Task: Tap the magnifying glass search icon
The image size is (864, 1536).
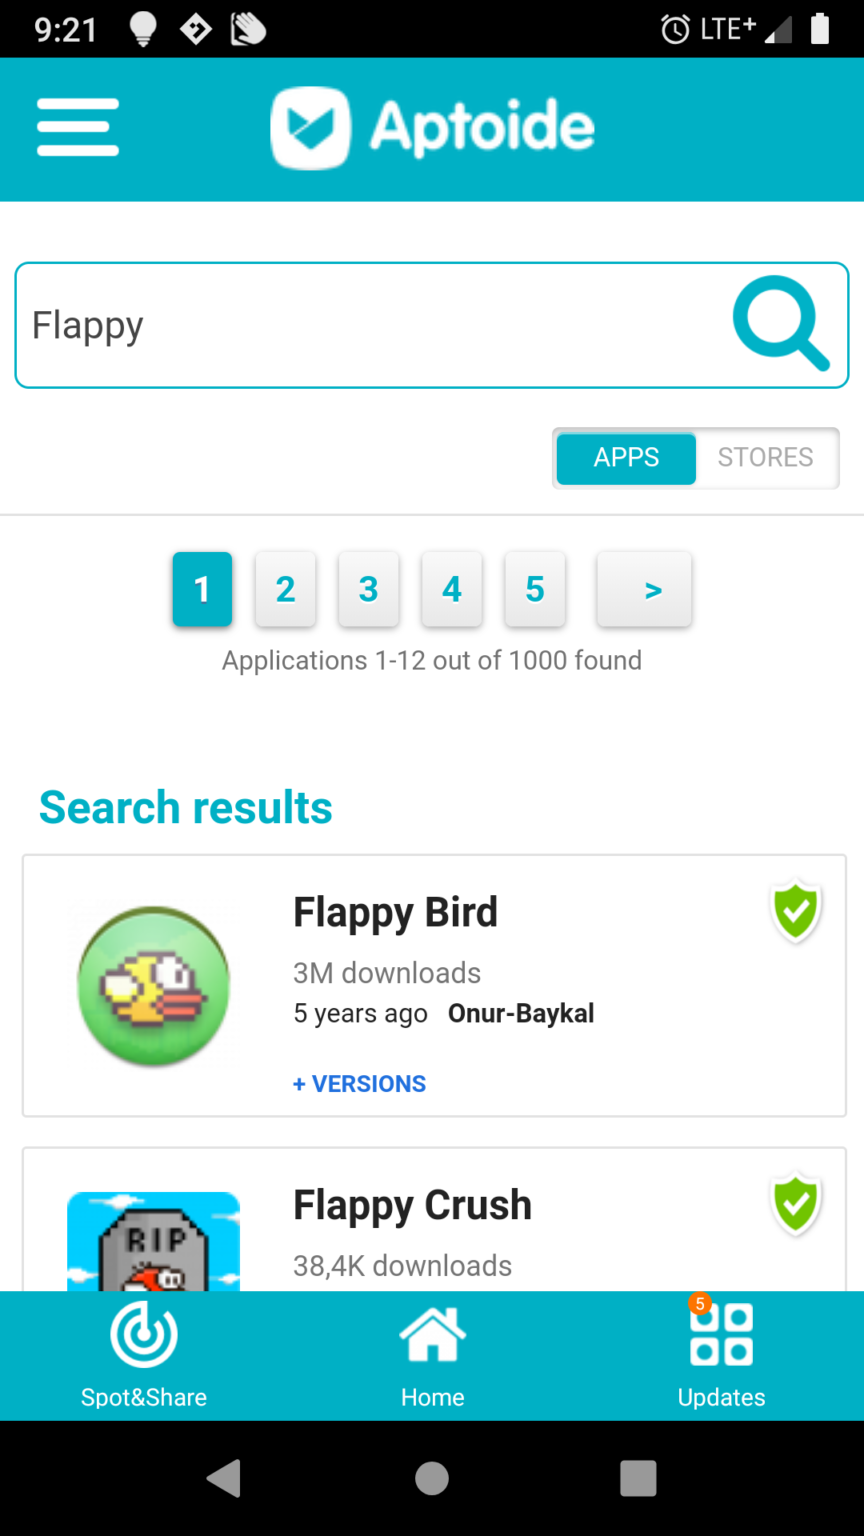Action: point(780,324)
